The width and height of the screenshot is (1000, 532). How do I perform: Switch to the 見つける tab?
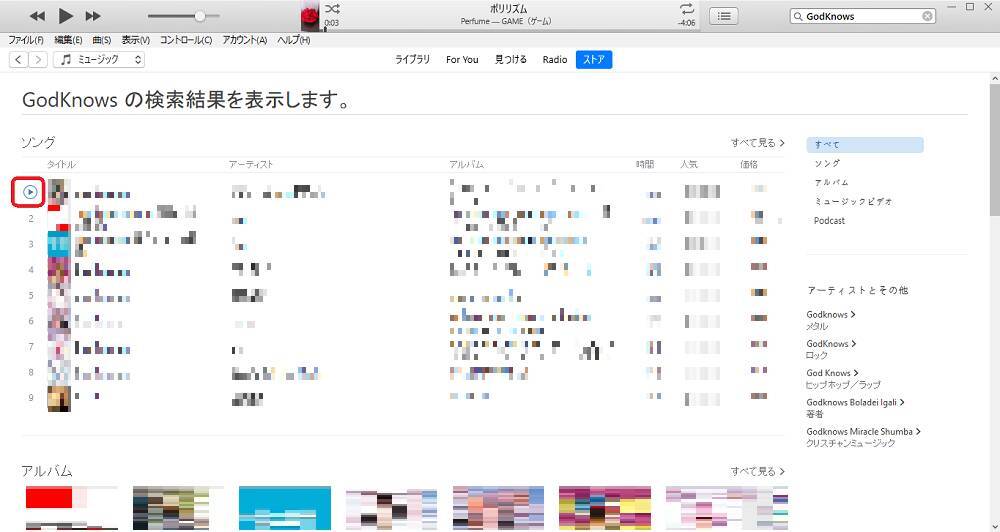coord(511,59)
